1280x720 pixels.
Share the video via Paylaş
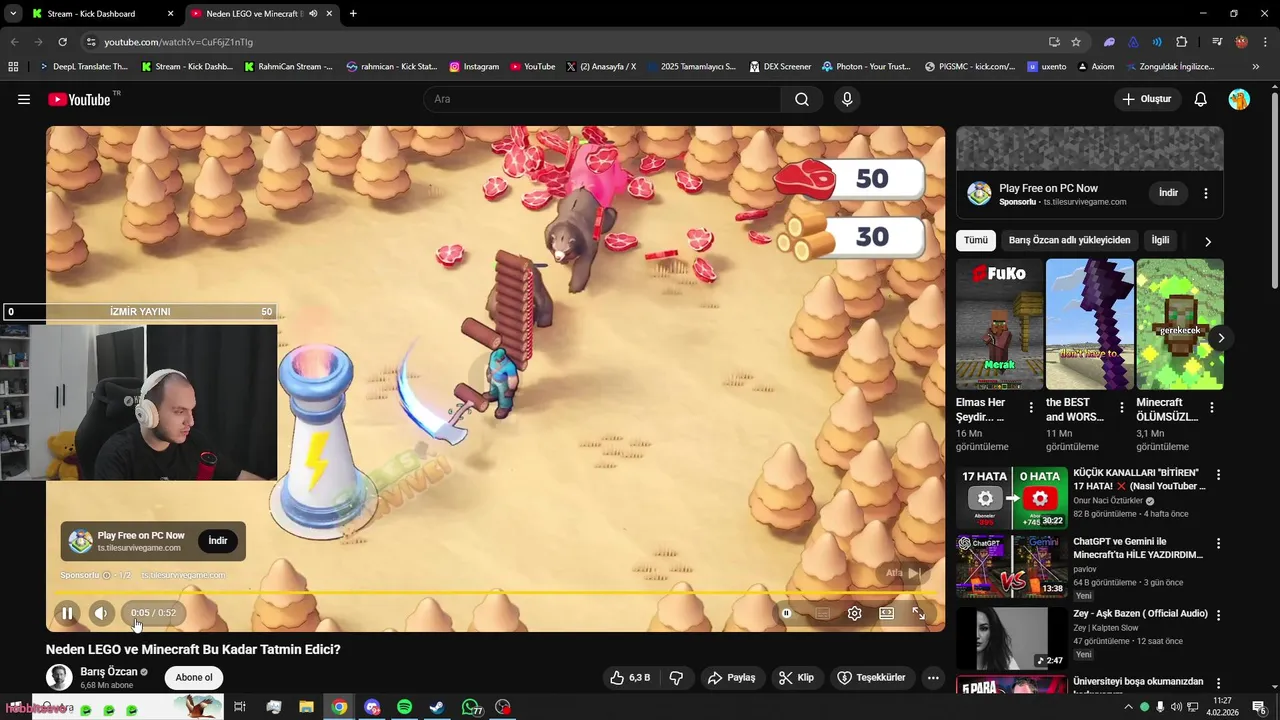[x=731, y=677]
